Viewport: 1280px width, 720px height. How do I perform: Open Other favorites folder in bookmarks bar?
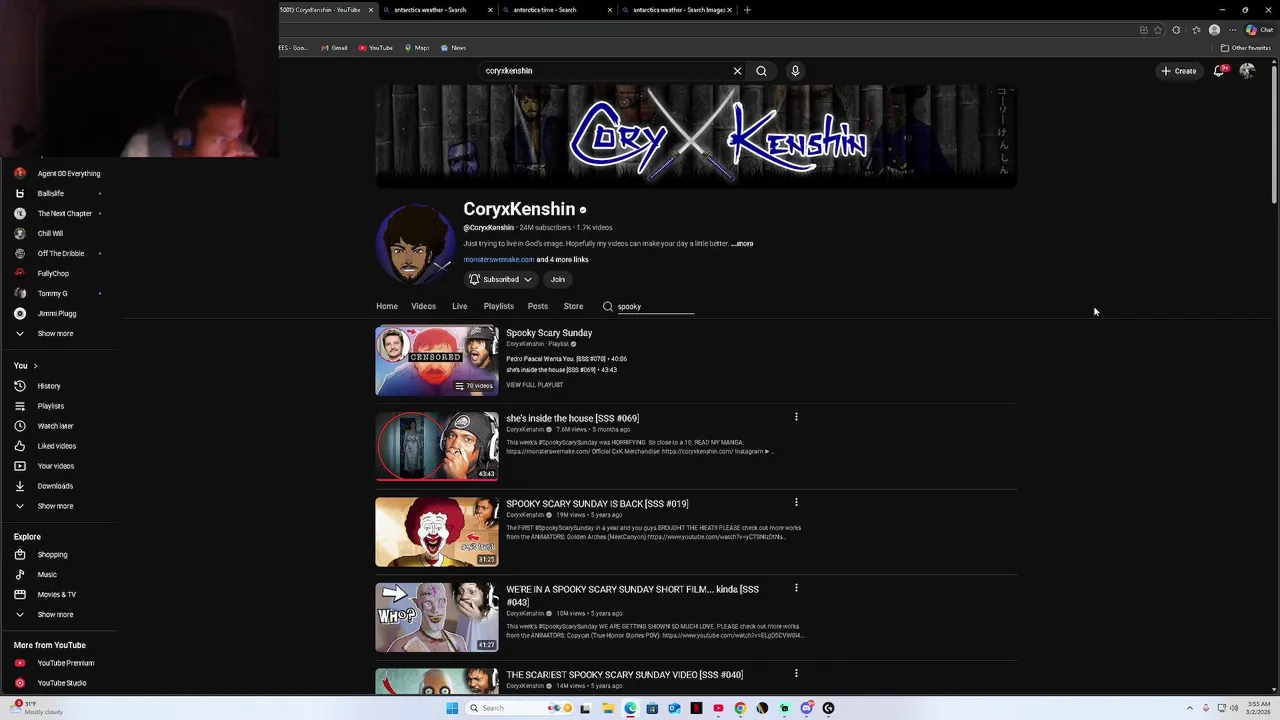pyautogui.click(x=1245, y=48)
